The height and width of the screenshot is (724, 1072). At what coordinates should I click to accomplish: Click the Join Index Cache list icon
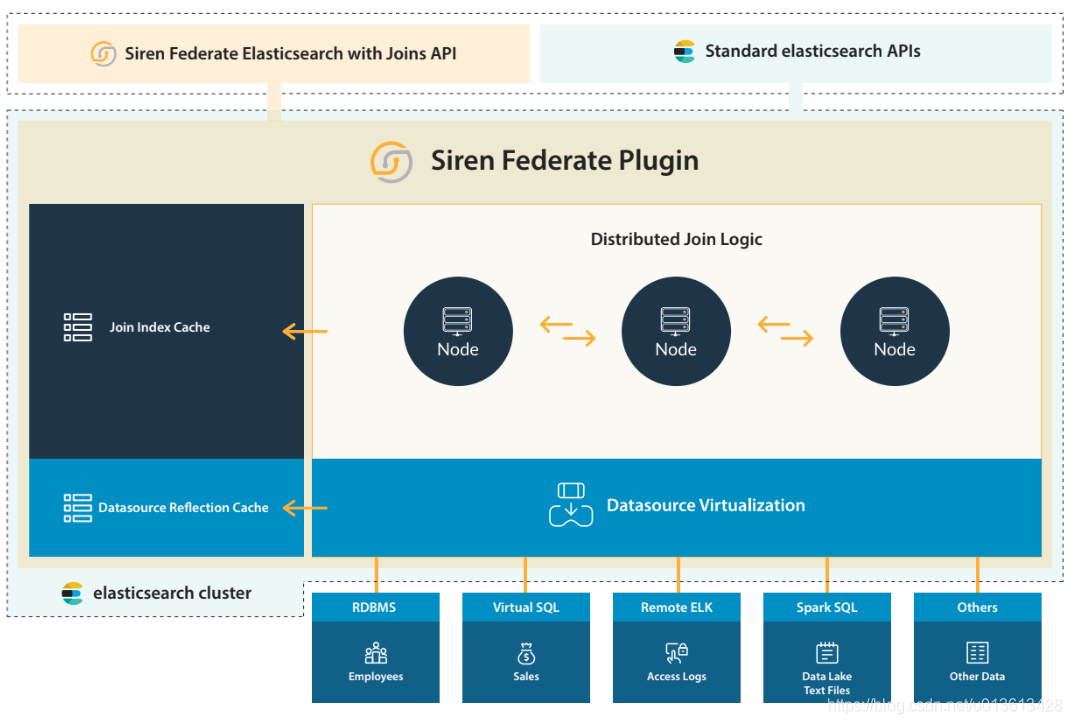click(78, 327)
